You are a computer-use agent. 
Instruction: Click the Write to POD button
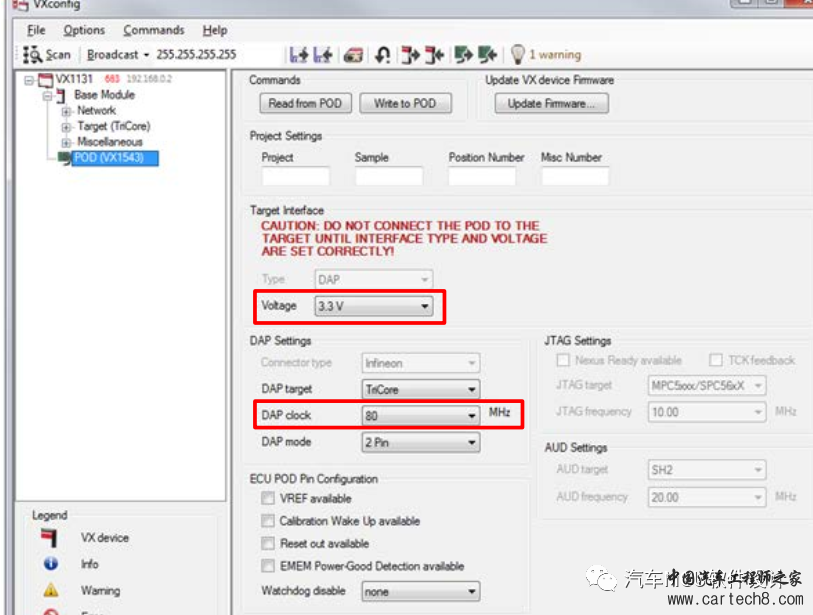coord(405,103)
